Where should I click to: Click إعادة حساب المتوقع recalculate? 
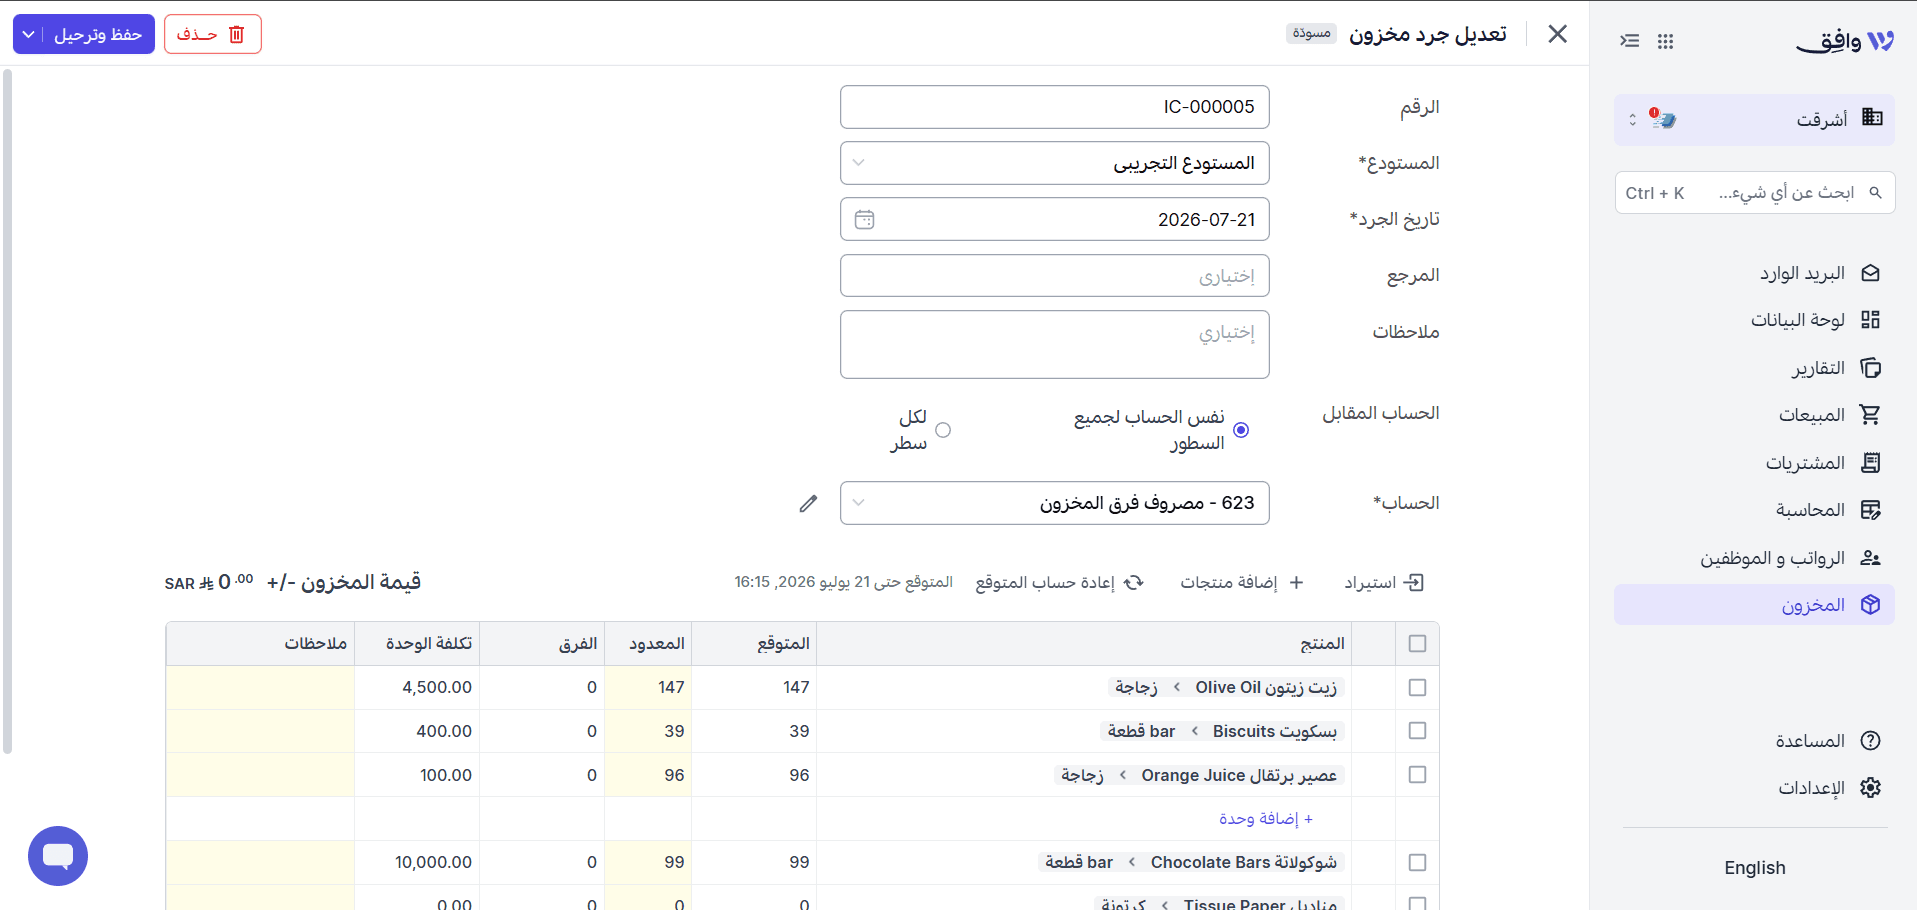[1059, 582]
